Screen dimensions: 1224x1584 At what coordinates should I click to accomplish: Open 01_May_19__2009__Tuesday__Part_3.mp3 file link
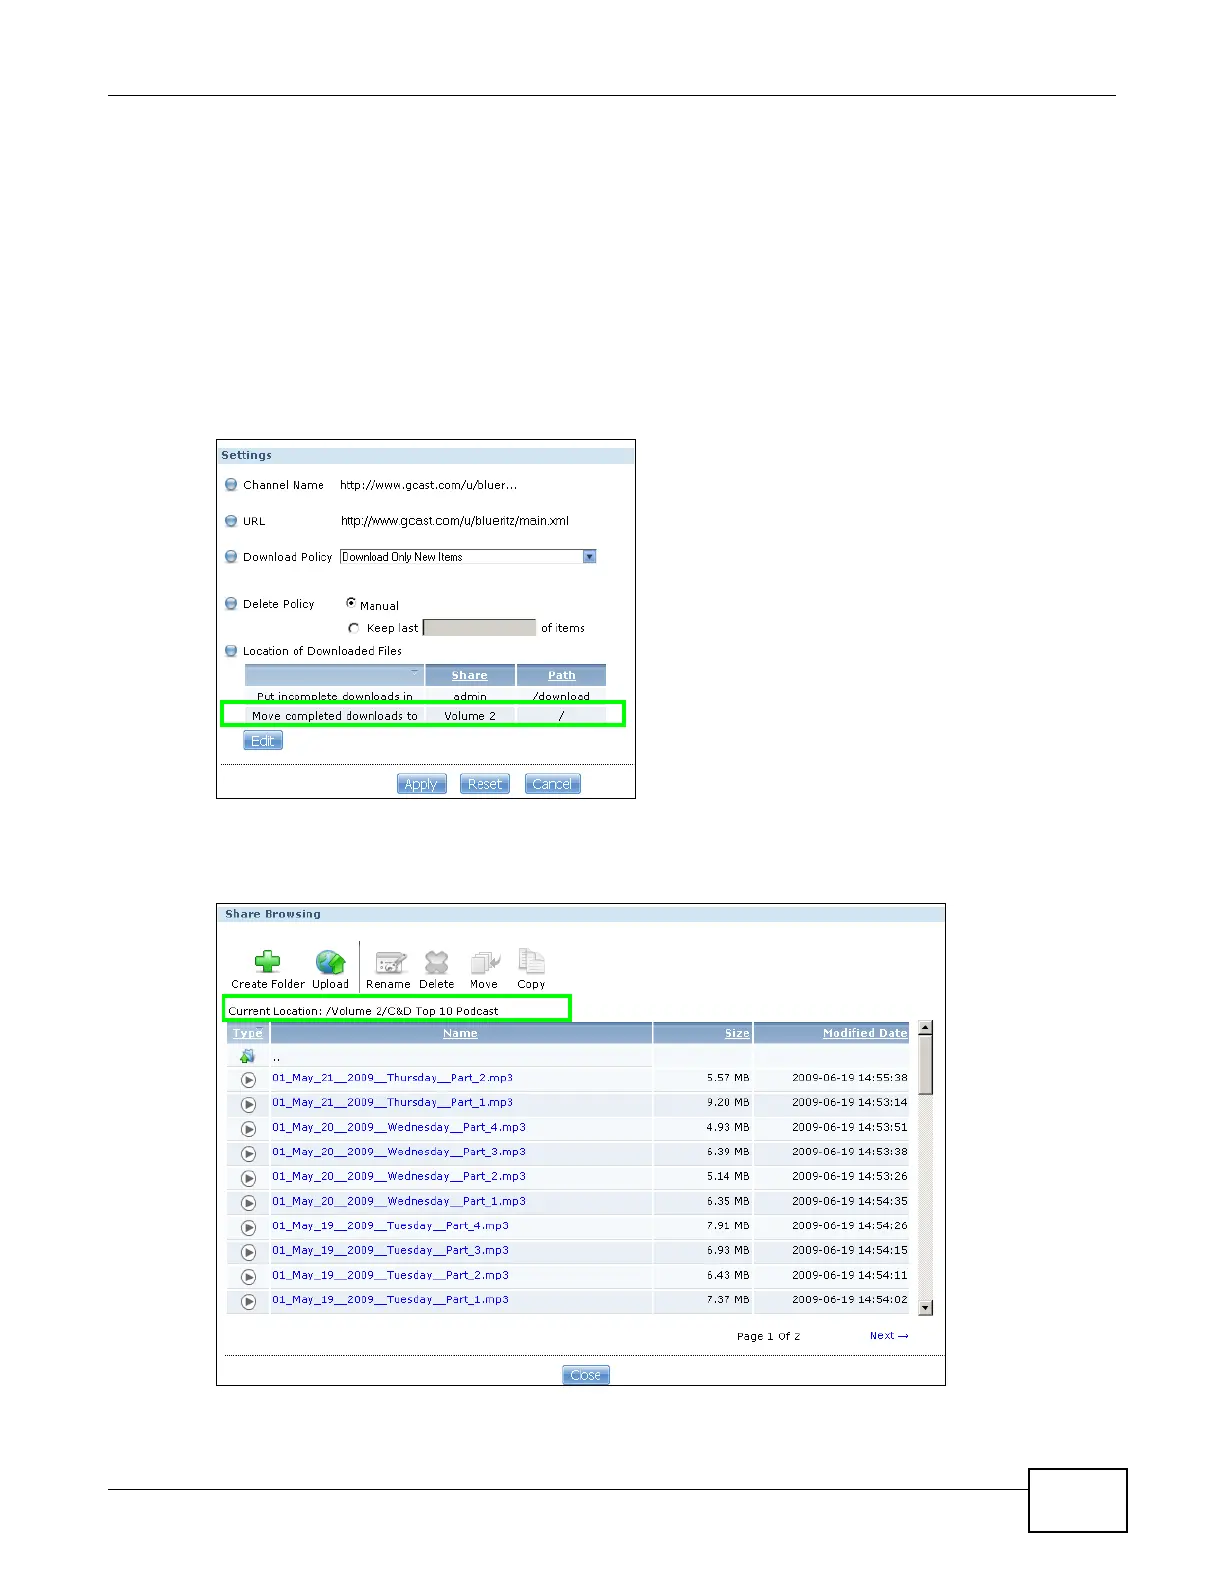390,1250
